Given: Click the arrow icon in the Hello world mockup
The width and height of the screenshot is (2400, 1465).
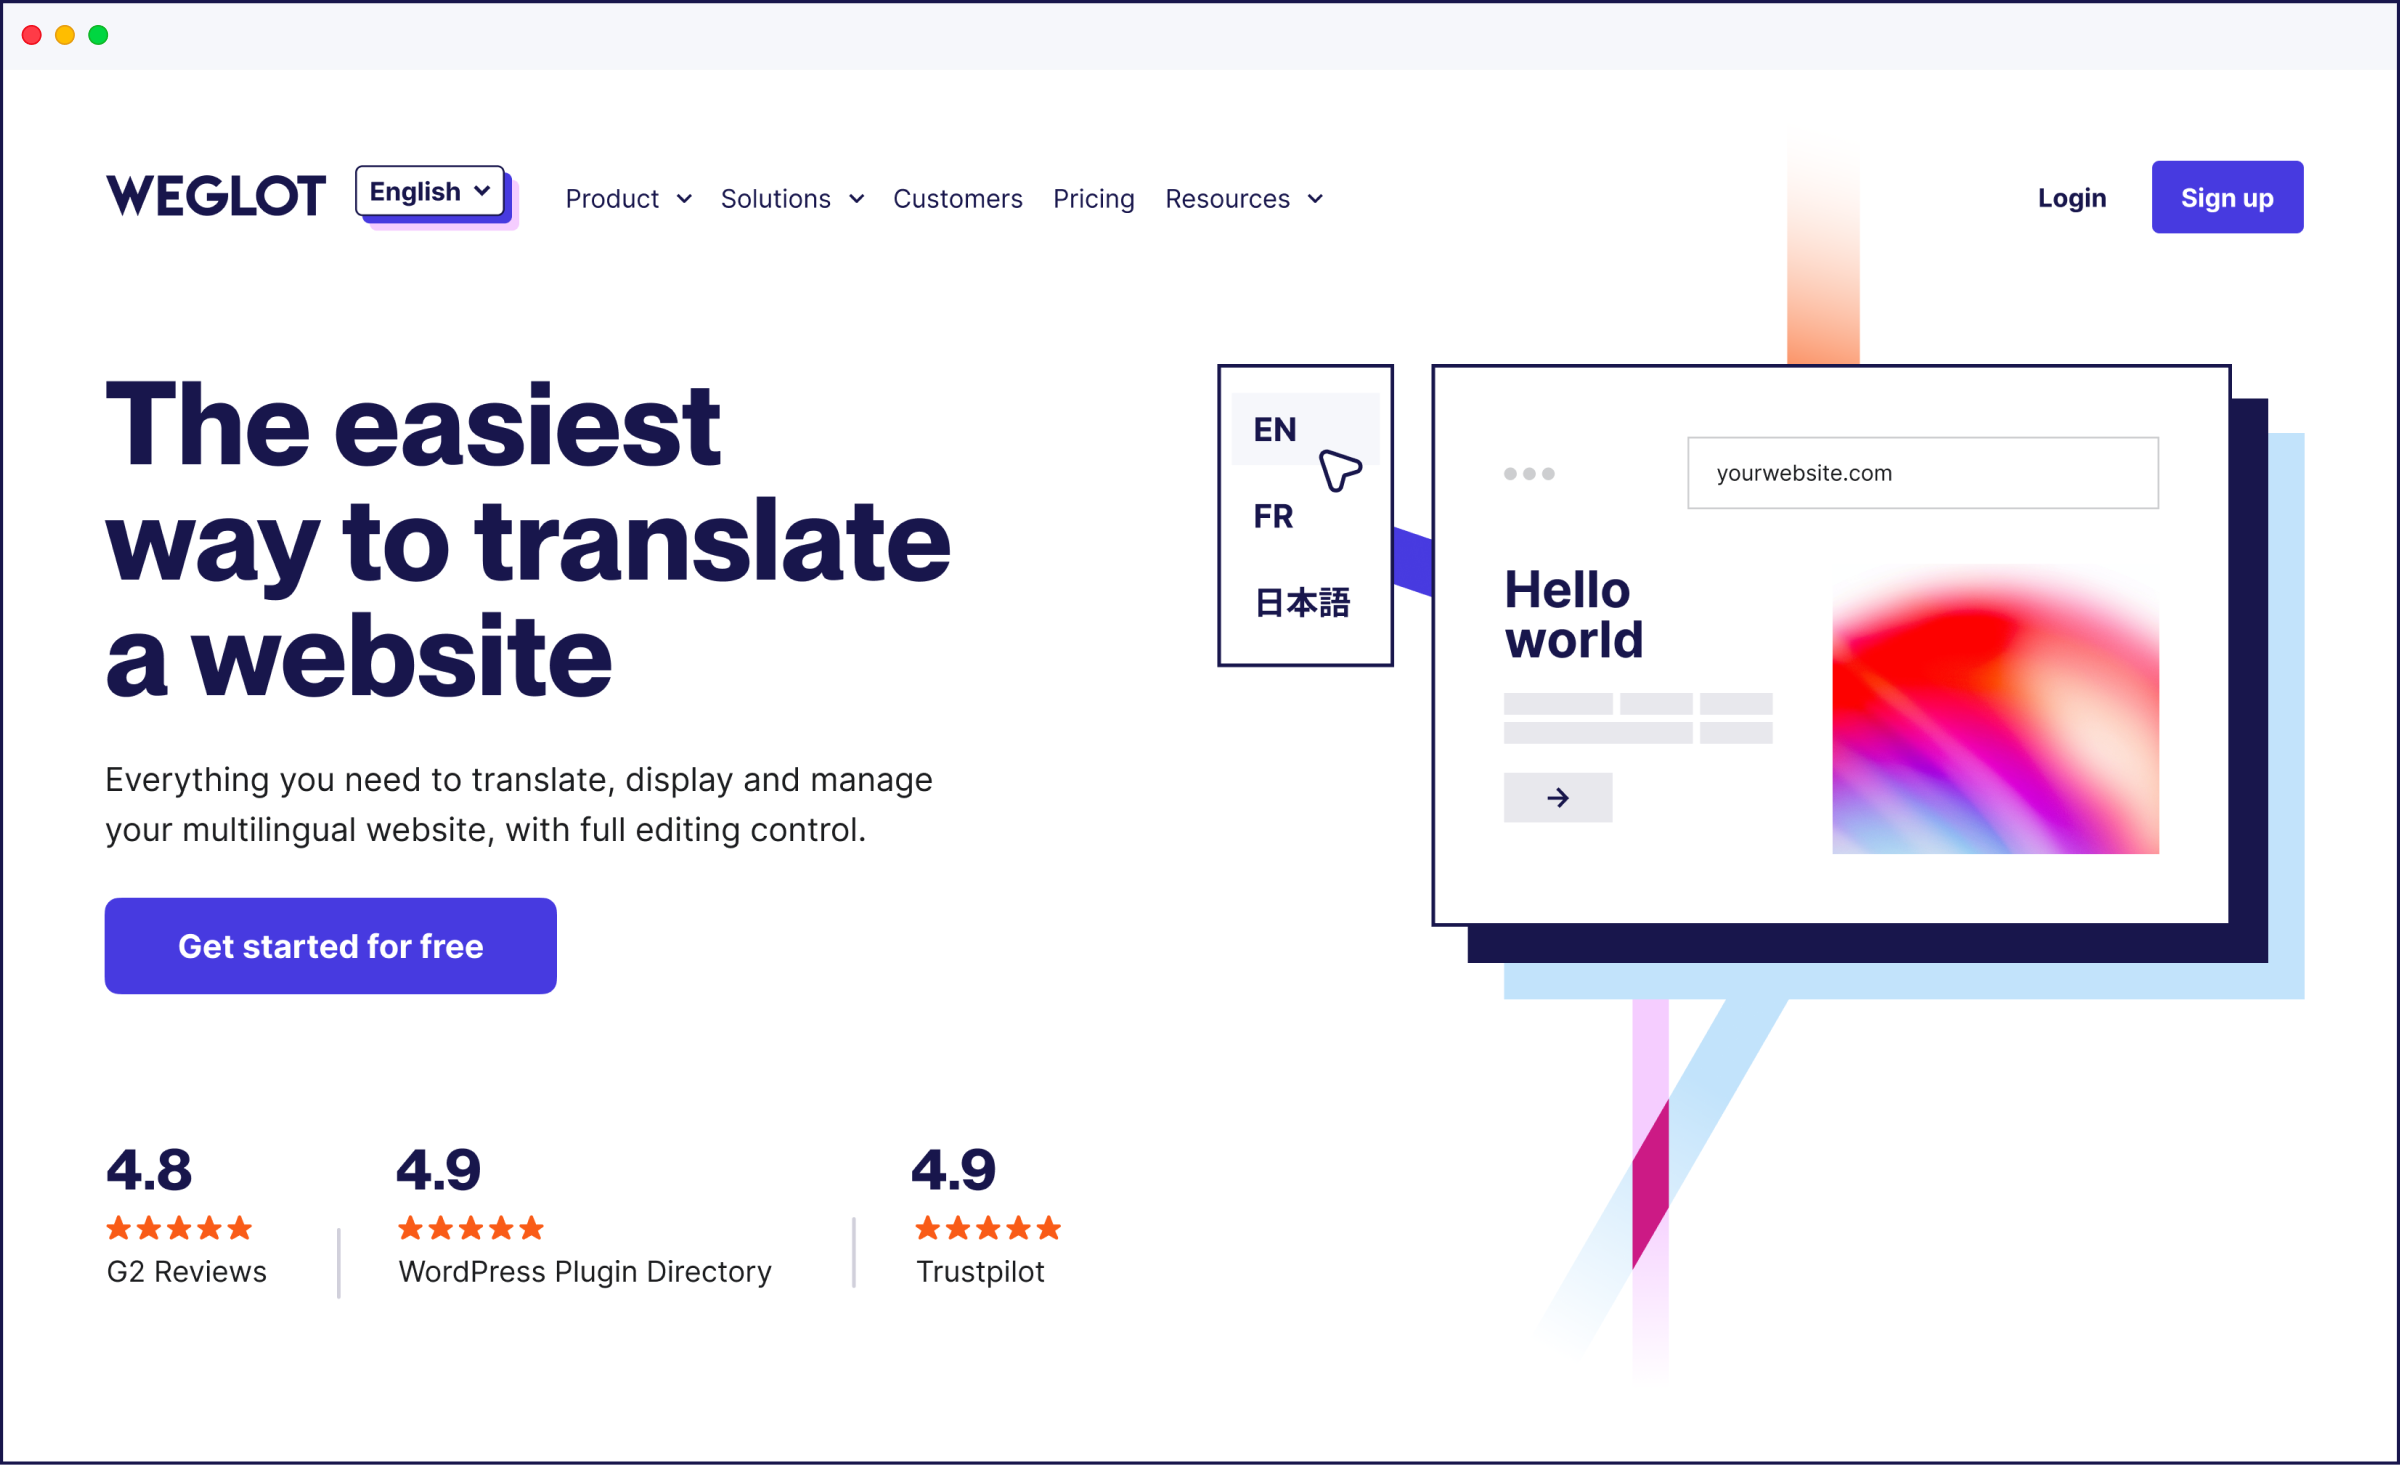Looking at the screenshot, I should (x=1557, y=797).
